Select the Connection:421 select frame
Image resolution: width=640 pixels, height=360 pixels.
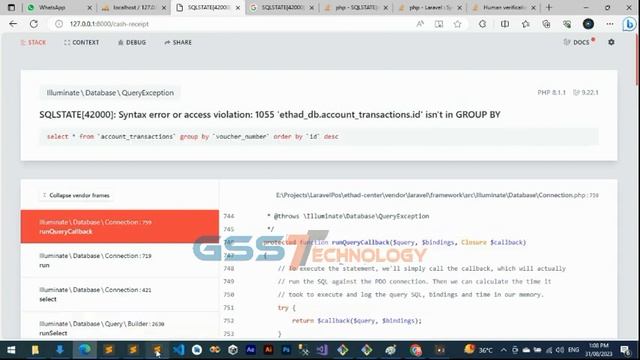pos(120,294)
